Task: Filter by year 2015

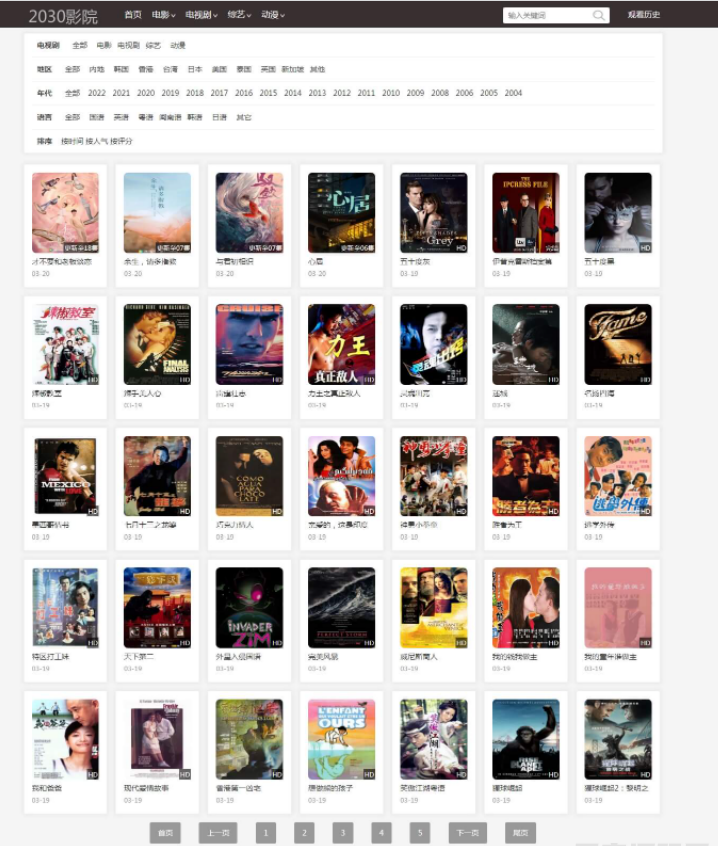Action: [268, 93]
